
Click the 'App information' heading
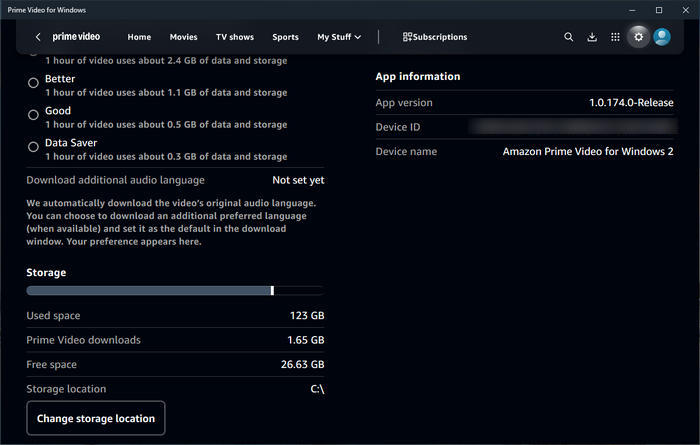pos(418,76)
